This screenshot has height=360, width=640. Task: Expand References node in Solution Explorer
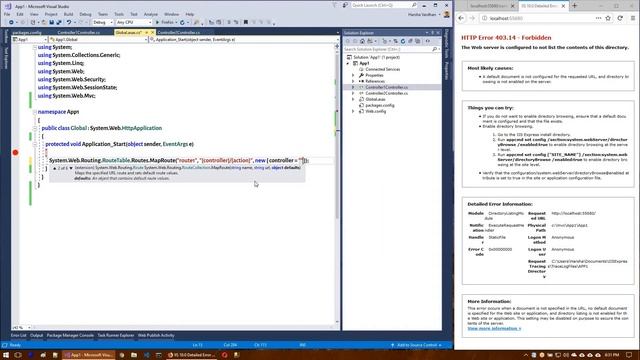[353, 81]
